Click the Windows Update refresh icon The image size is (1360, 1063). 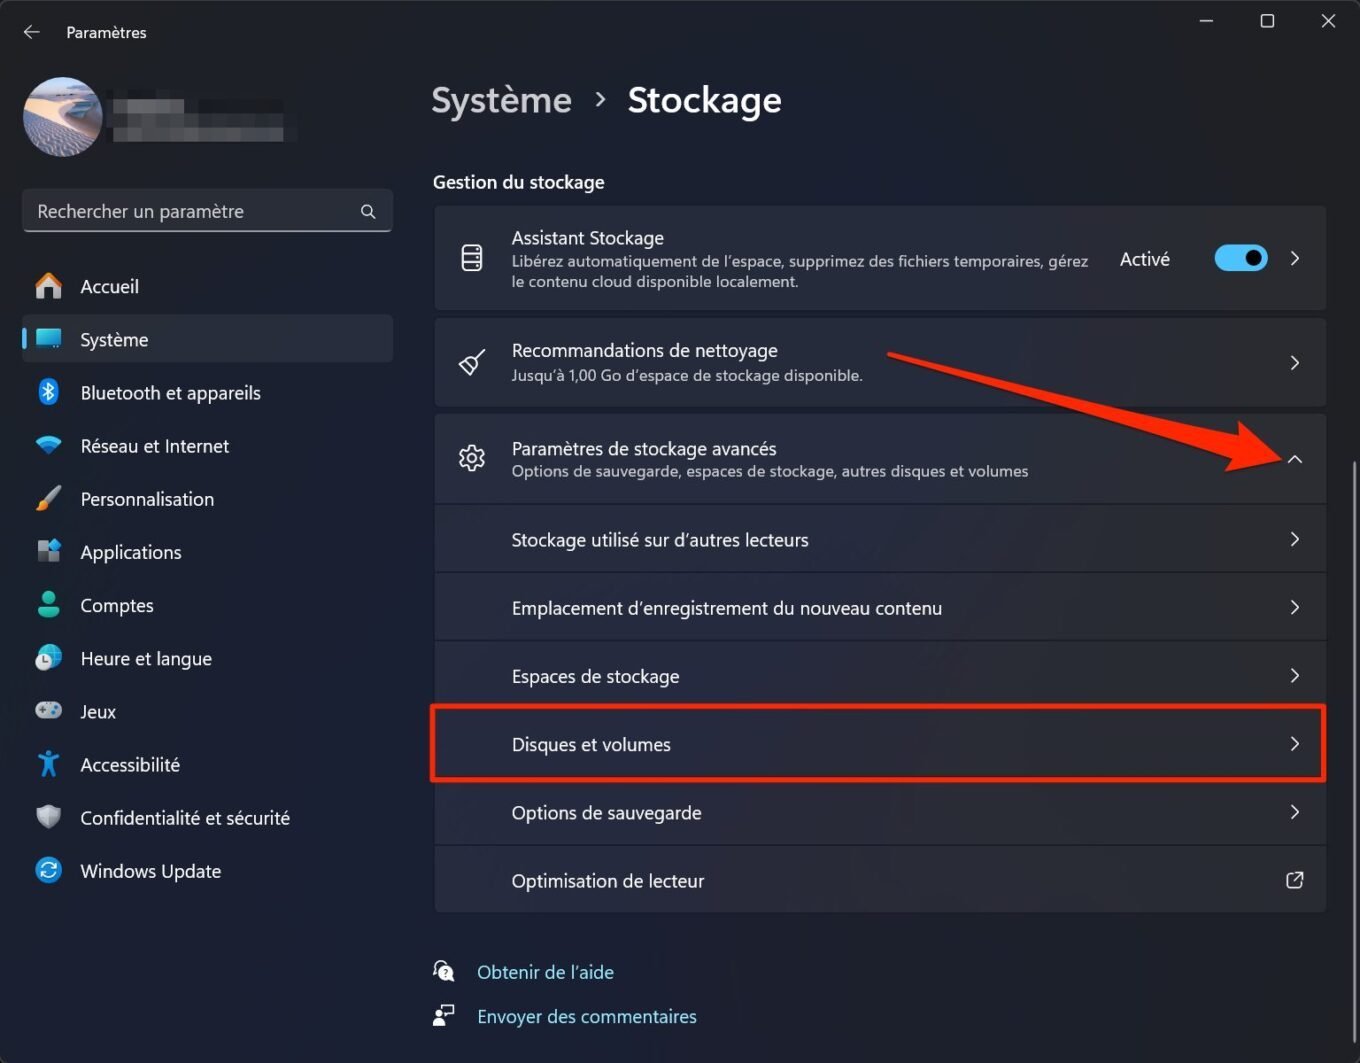[x=48, y=870]
